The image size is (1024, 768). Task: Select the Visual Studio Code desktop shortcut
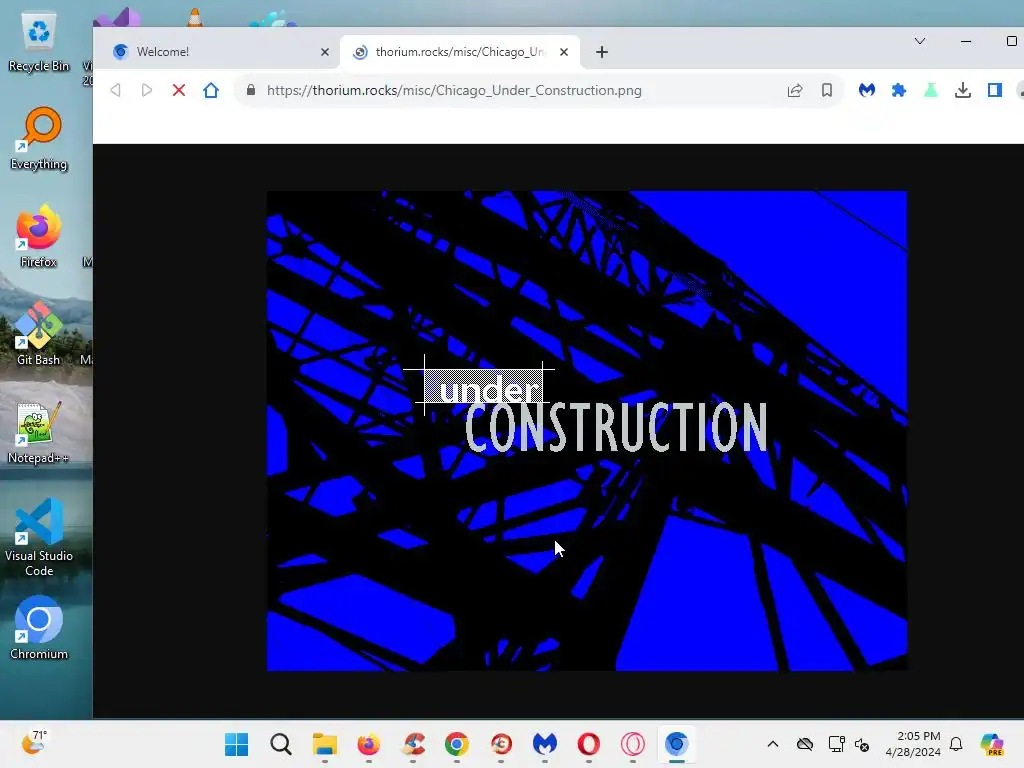pos(39,537)
